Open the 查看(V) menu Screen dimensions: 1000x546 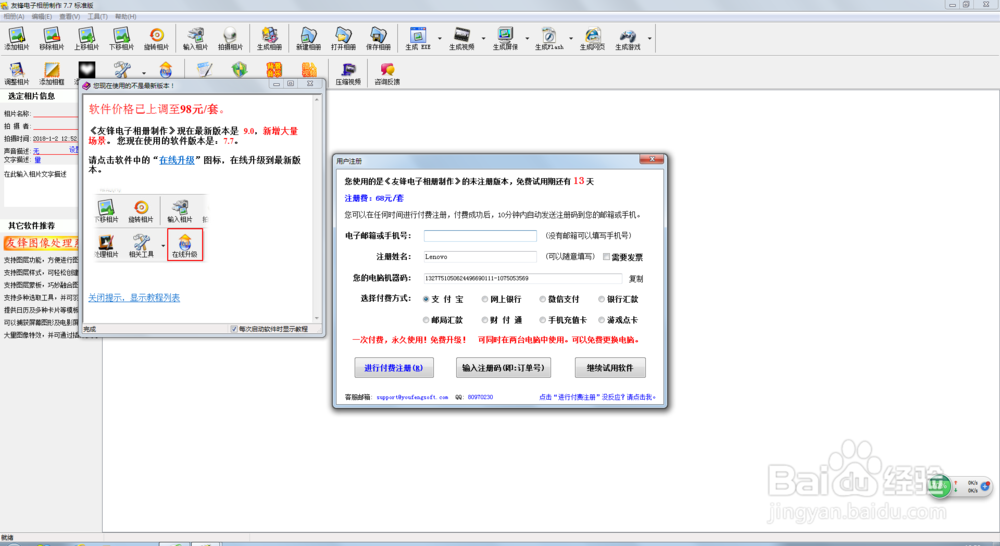click(70, 17)
